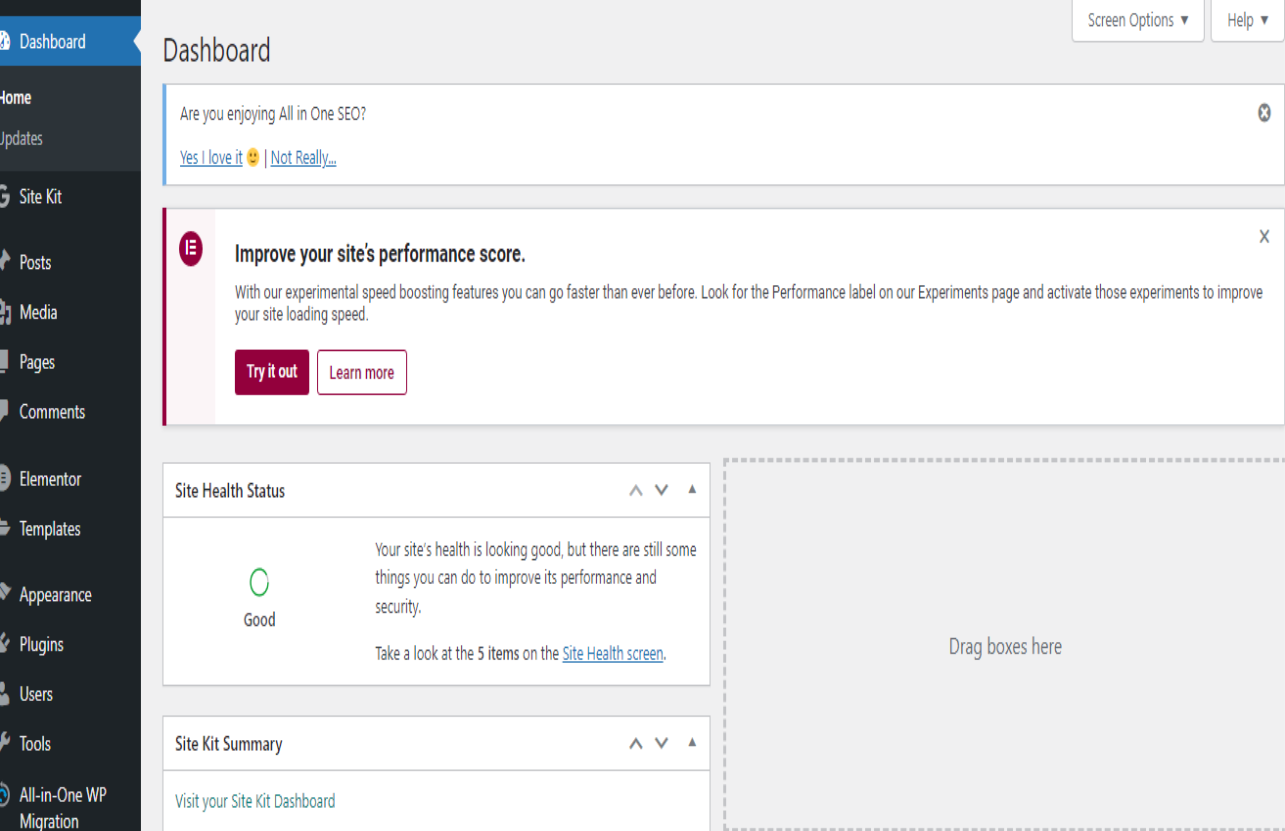Click the Posts pin icon
This screenshot has width=1285, height=831.
3,262
